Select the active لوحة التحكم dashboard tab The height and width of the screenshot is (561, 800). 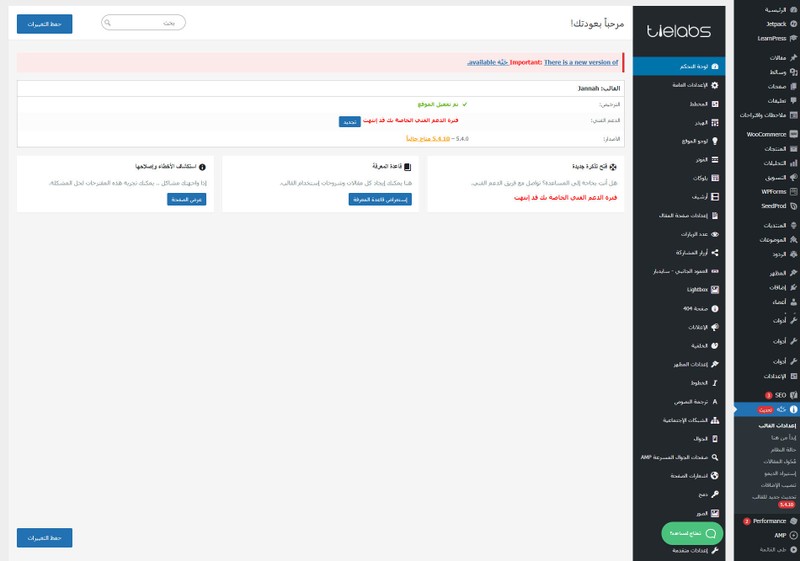tap(679, 66)
